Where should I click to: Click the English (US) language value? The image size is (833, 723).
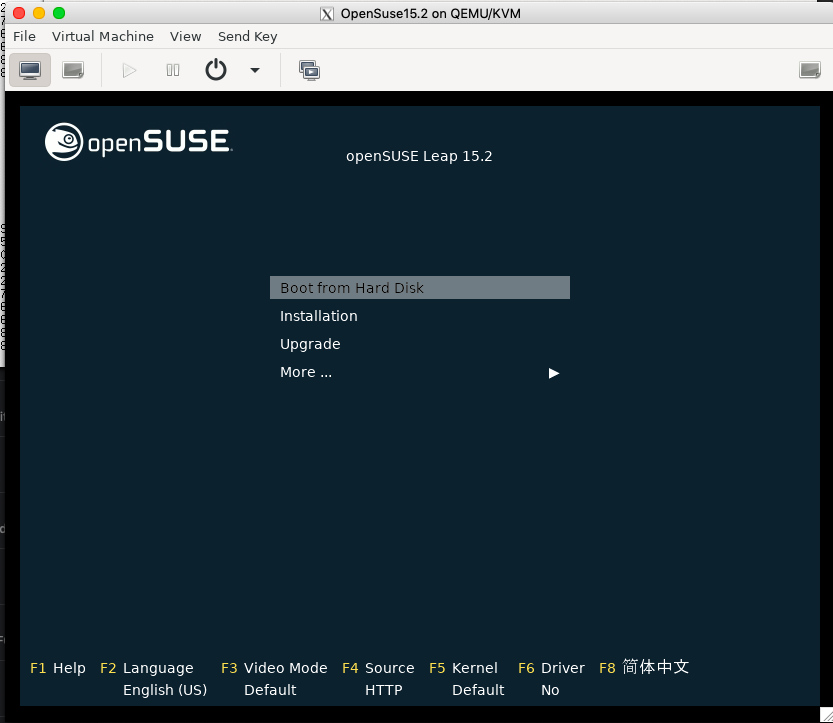click(x=165, y=690)
